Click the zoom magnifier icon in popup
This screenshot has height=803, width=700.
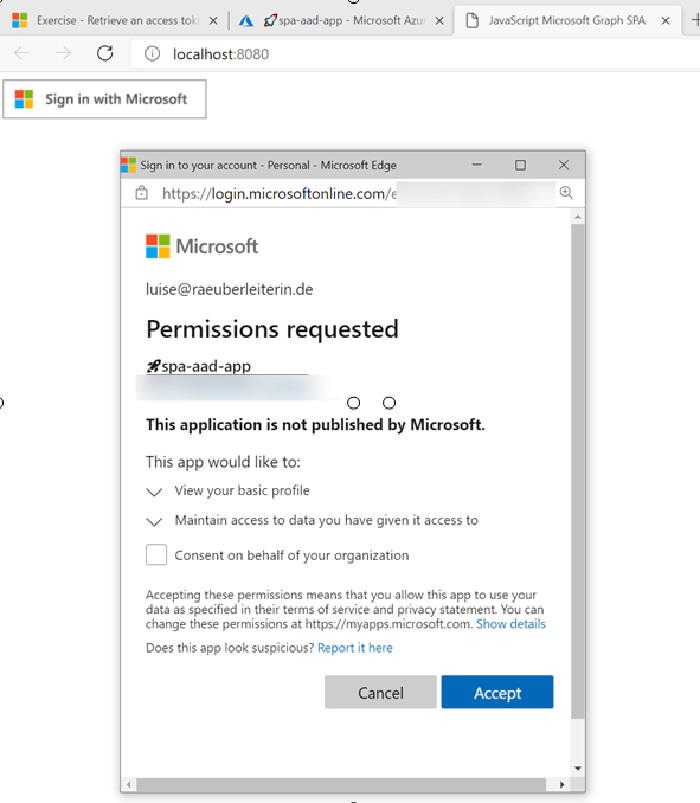click(x=566, y=193)
